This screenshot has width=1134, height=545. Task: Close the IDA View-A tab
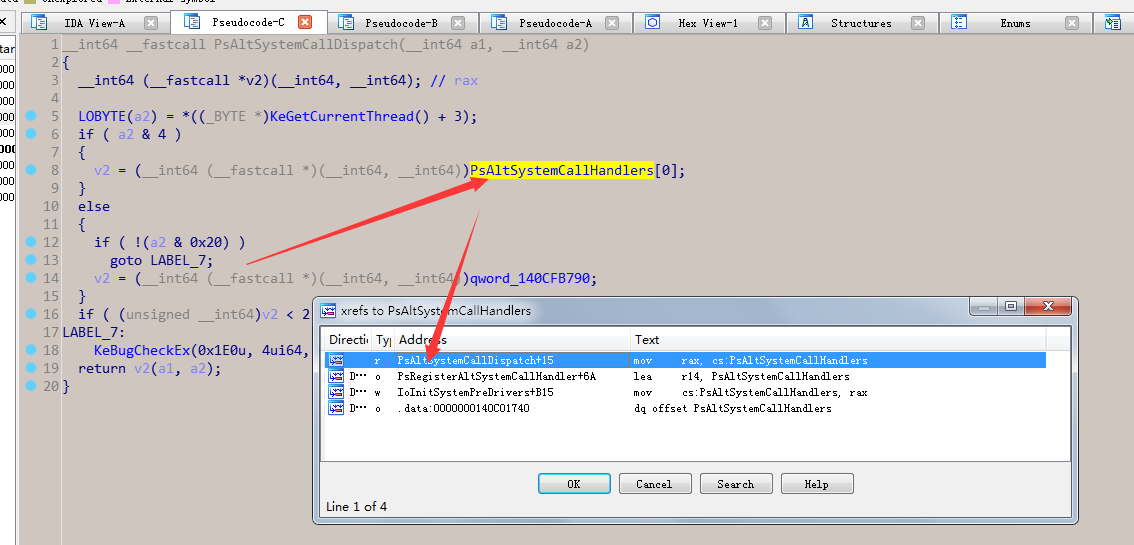(151, 23)
